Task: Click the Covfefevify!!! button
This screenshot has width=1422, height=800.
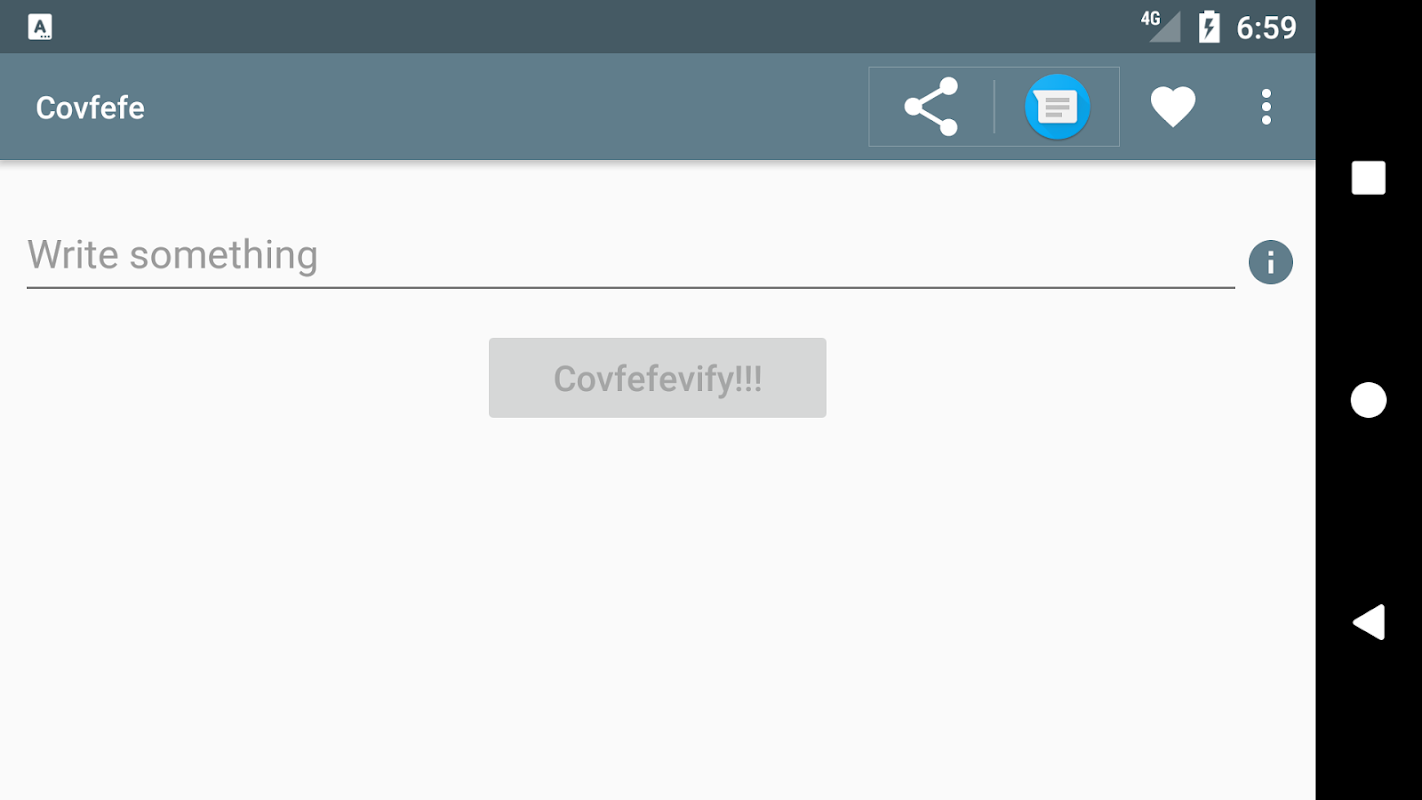Action: click(657, 378)
